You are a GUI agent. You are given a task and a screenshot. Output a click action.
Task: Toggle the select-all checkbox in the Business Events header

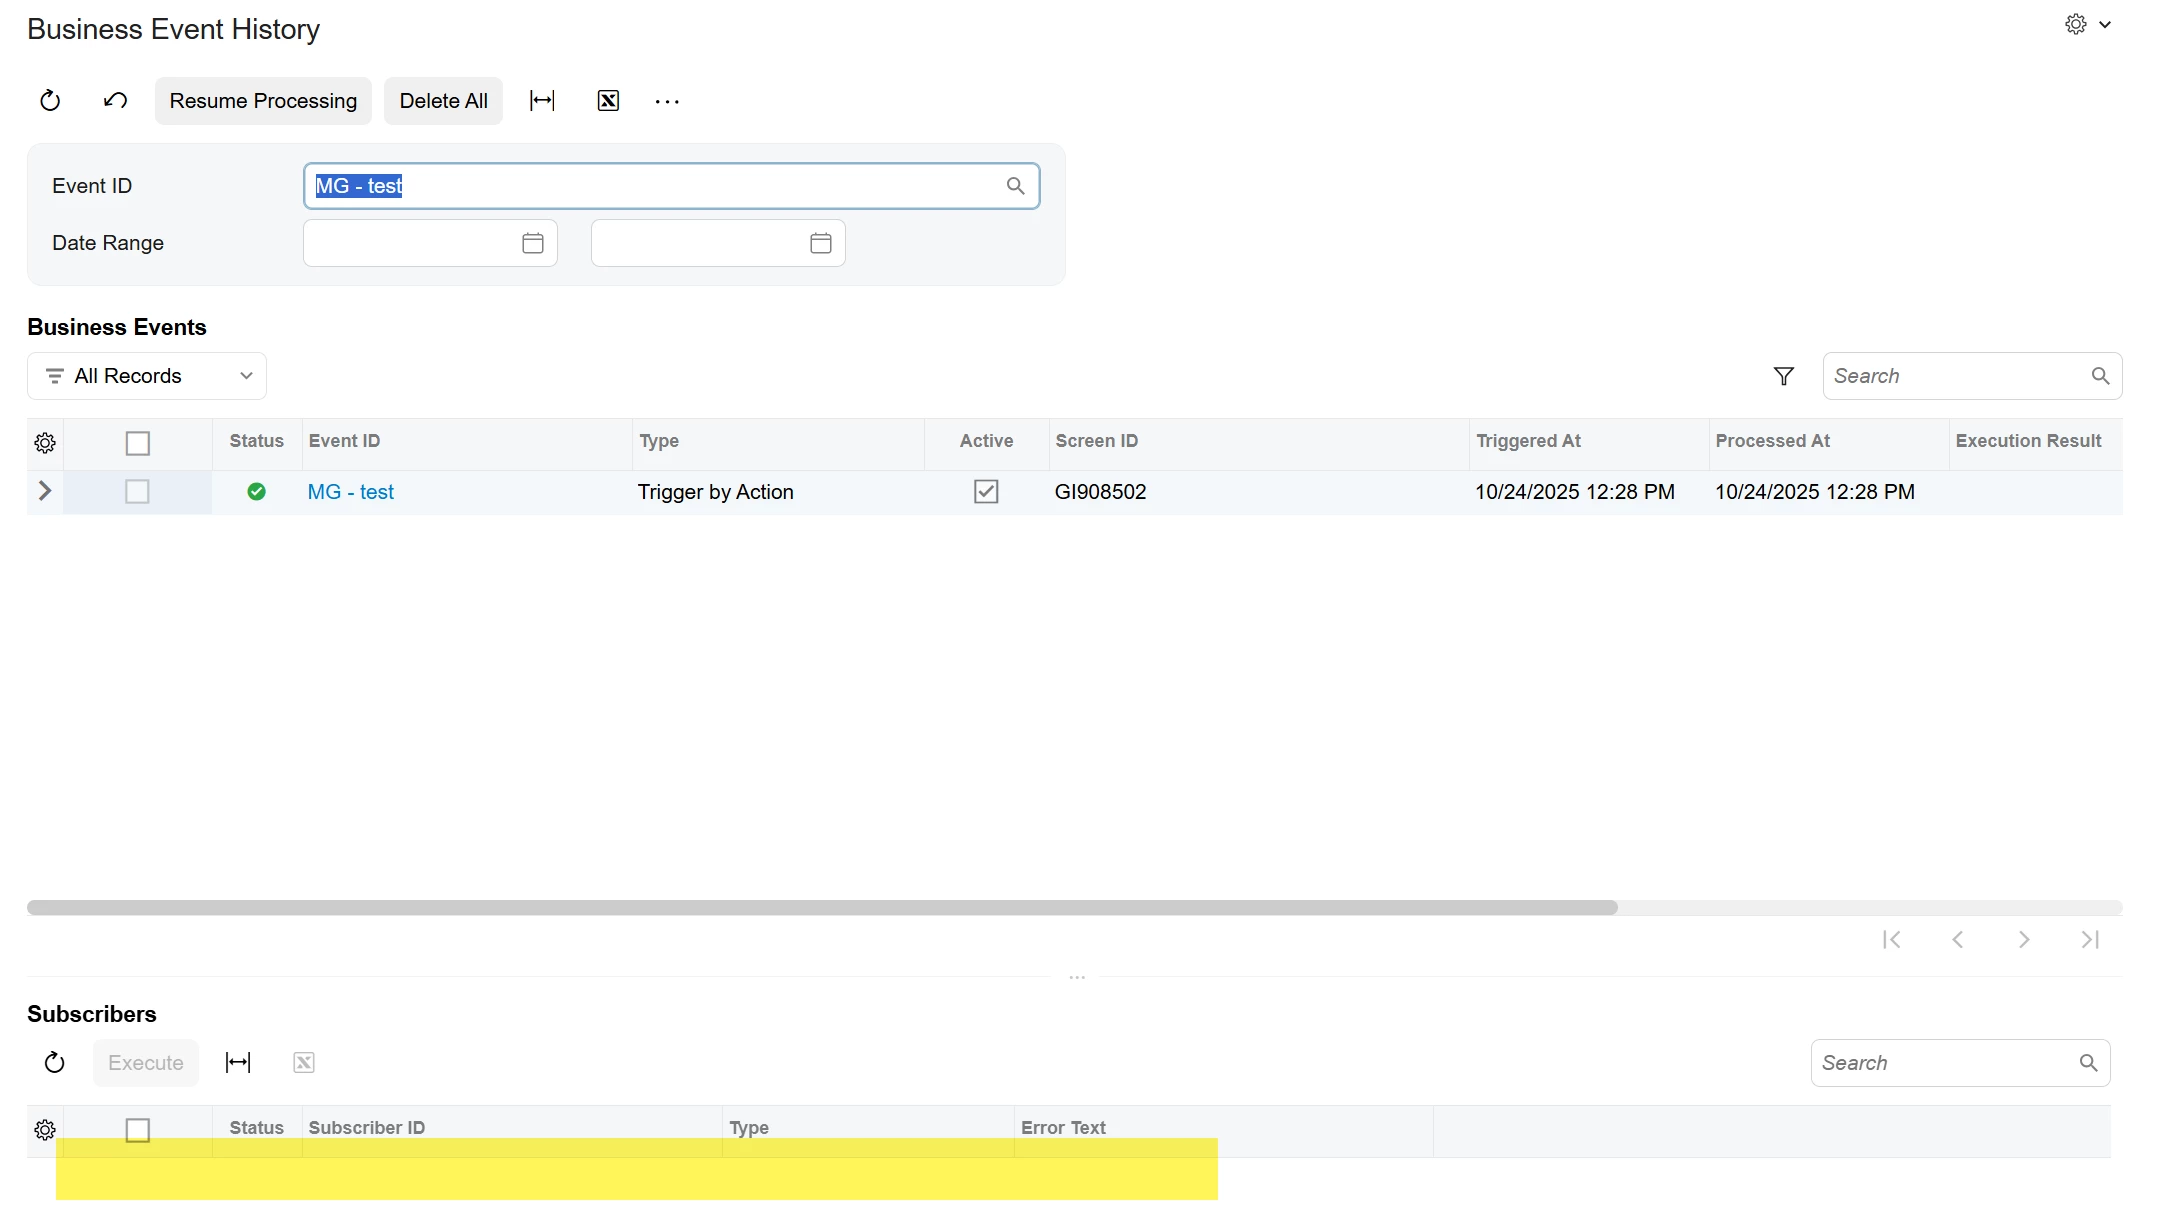pyautogui.click(x=137, y=443)
